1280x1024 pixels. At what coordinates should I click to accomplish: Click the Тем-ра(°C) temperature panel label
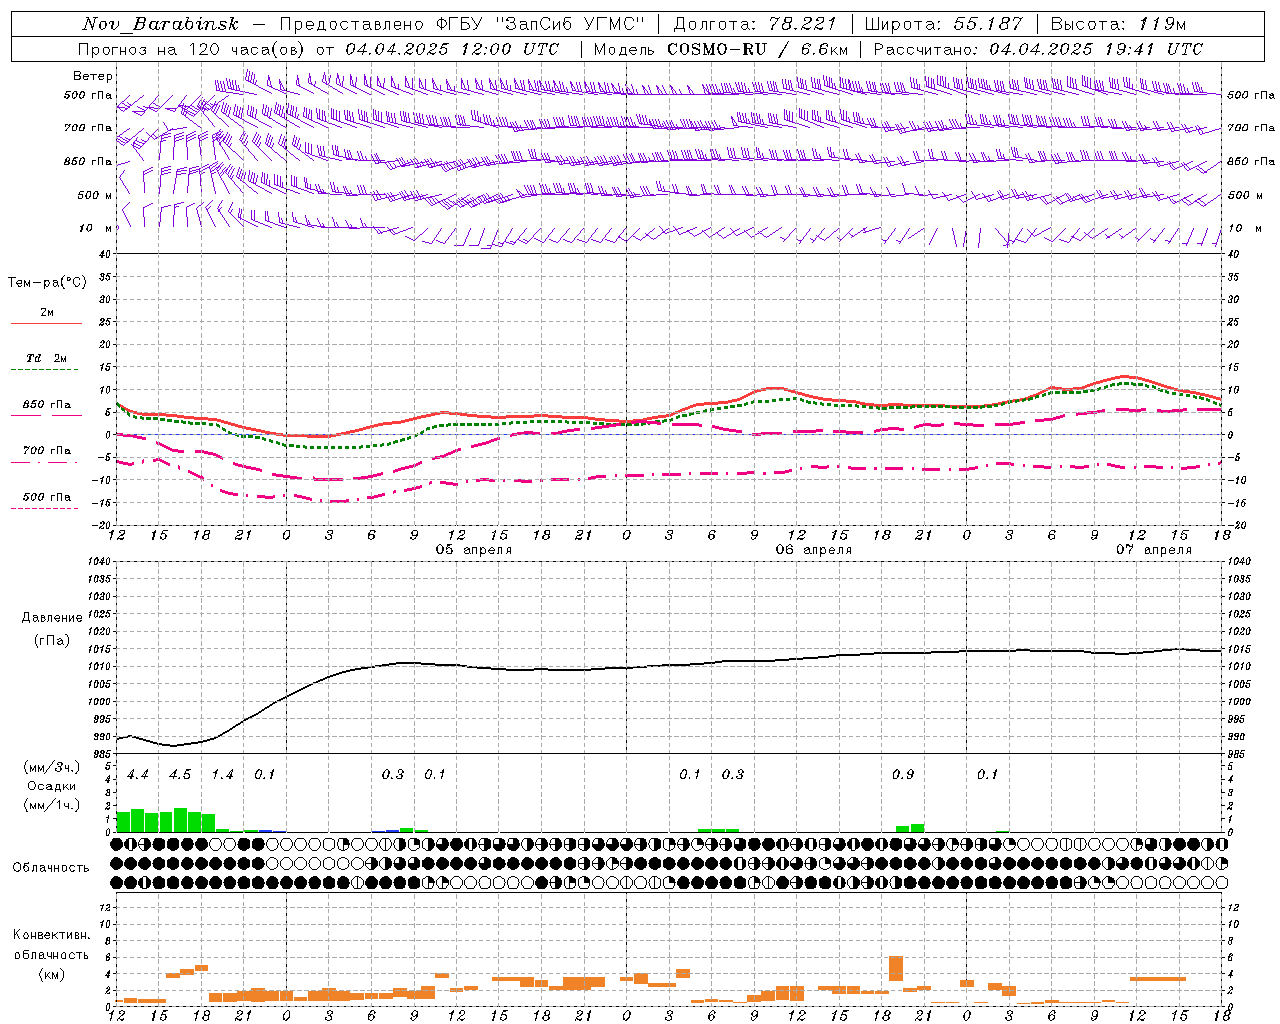pos(47,283)
